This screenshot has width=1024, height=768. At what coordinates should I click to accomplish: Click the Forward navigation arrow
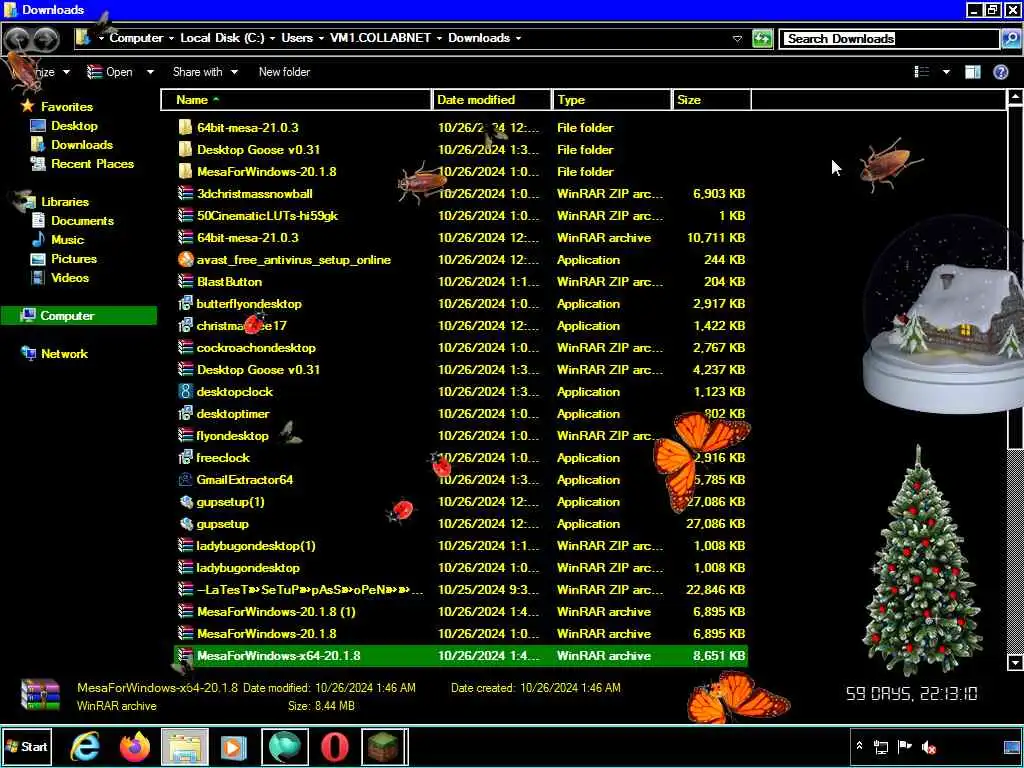point(45,40)
